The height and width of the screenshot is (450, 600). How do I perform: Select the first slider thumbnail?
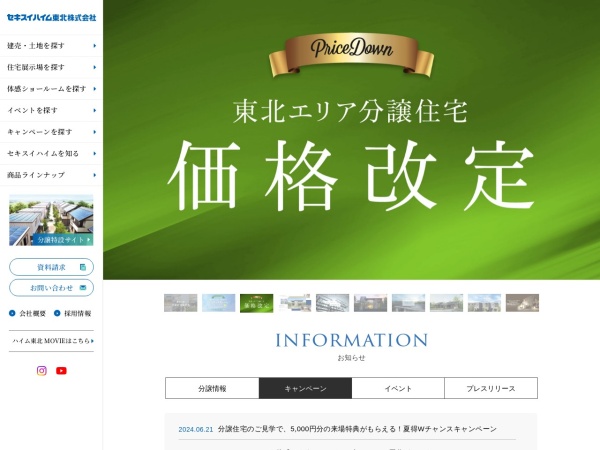pos(181,303)
